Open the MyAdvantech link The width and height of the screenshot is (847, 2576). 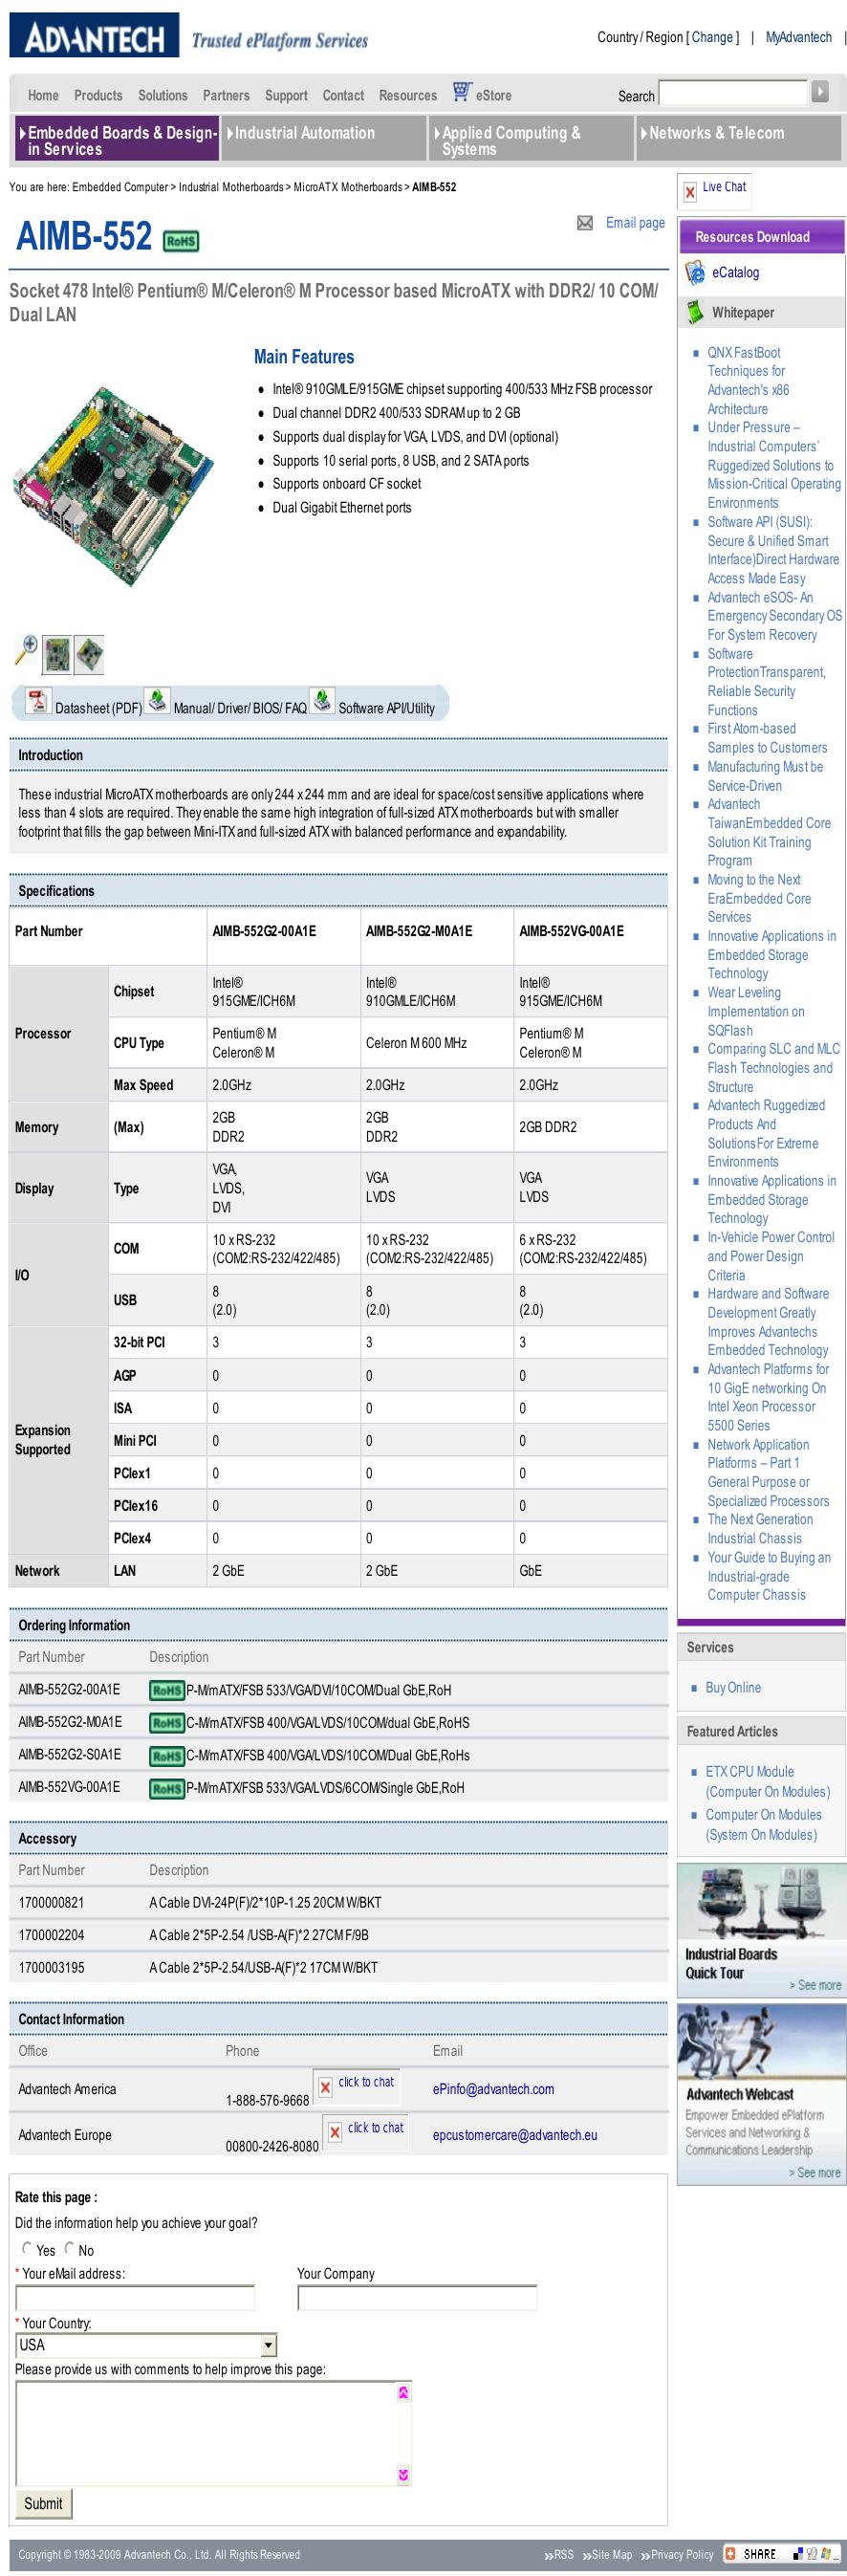tap(798, 37)
